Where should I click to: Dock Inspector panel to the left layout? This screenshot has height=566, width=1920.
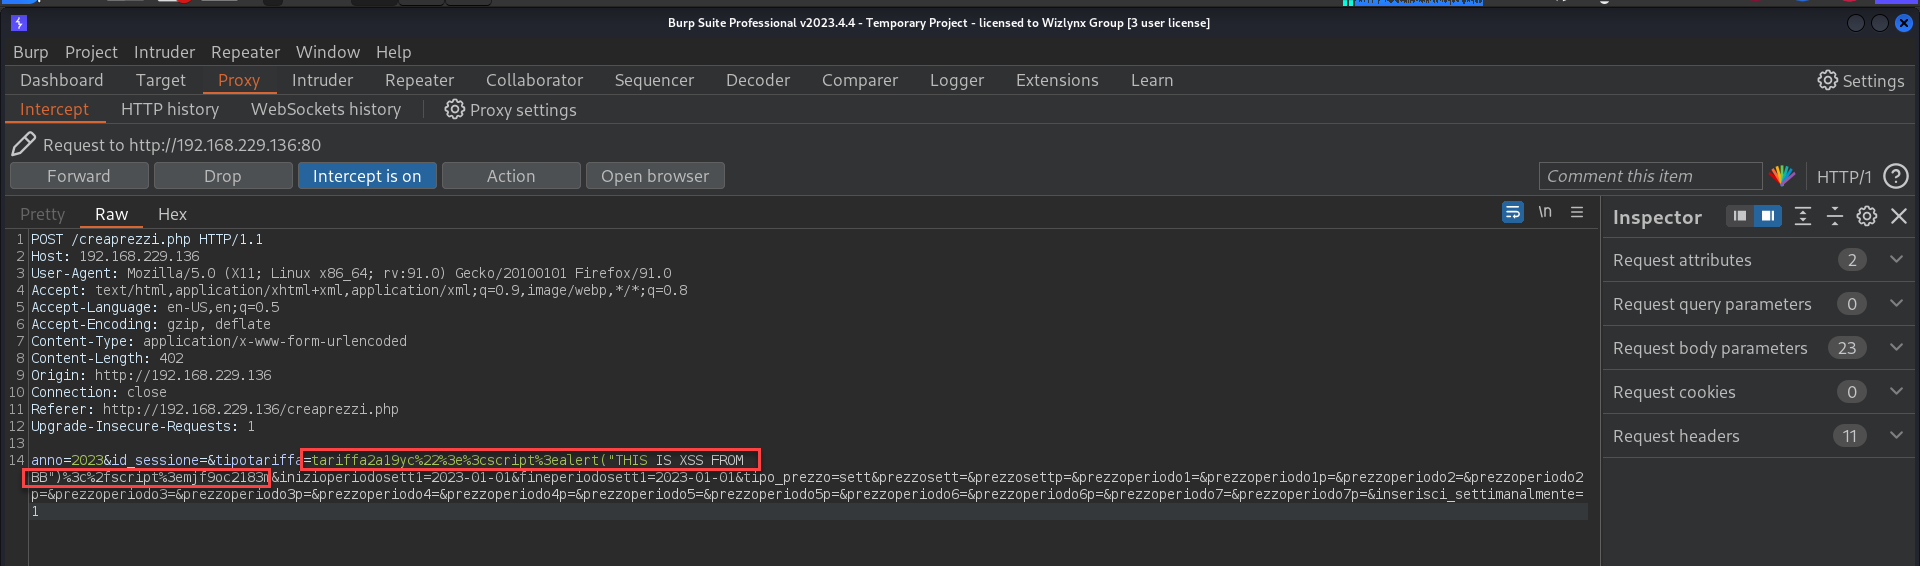coord(1740,216)
